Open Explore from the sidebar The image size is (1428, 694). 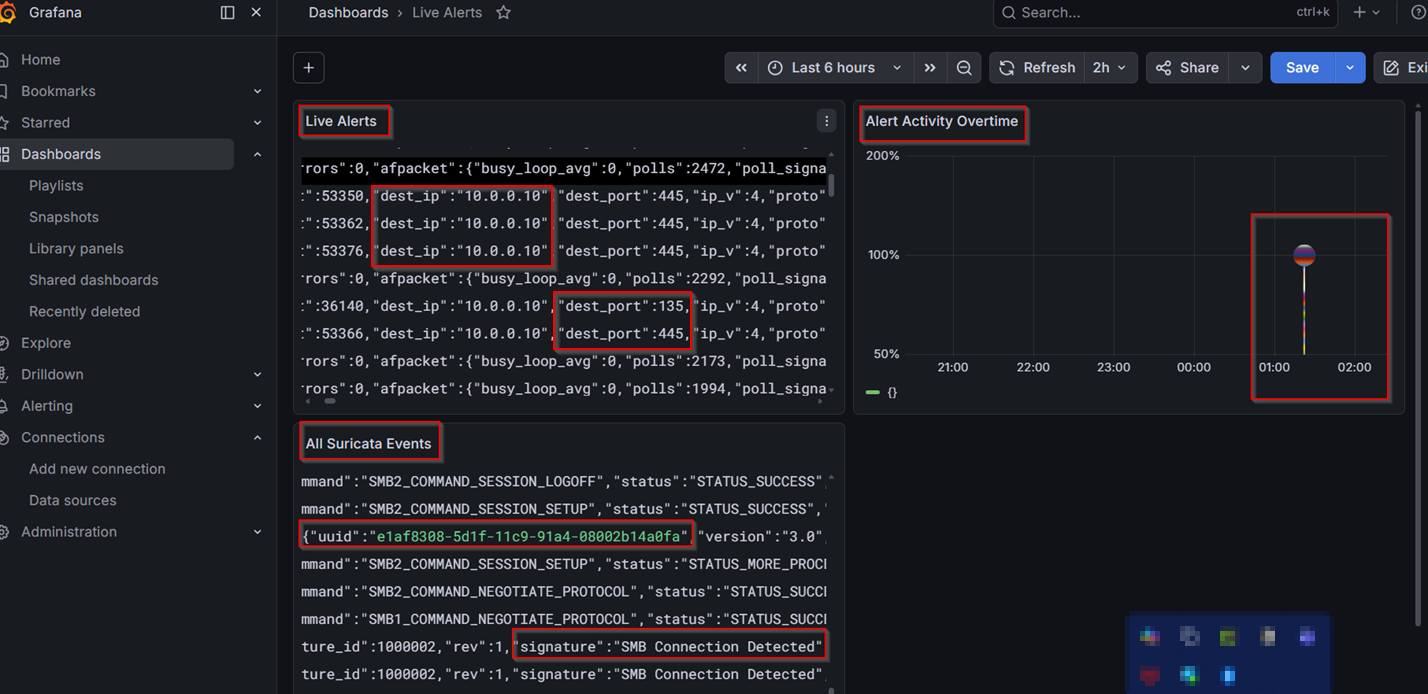[46, 343]
